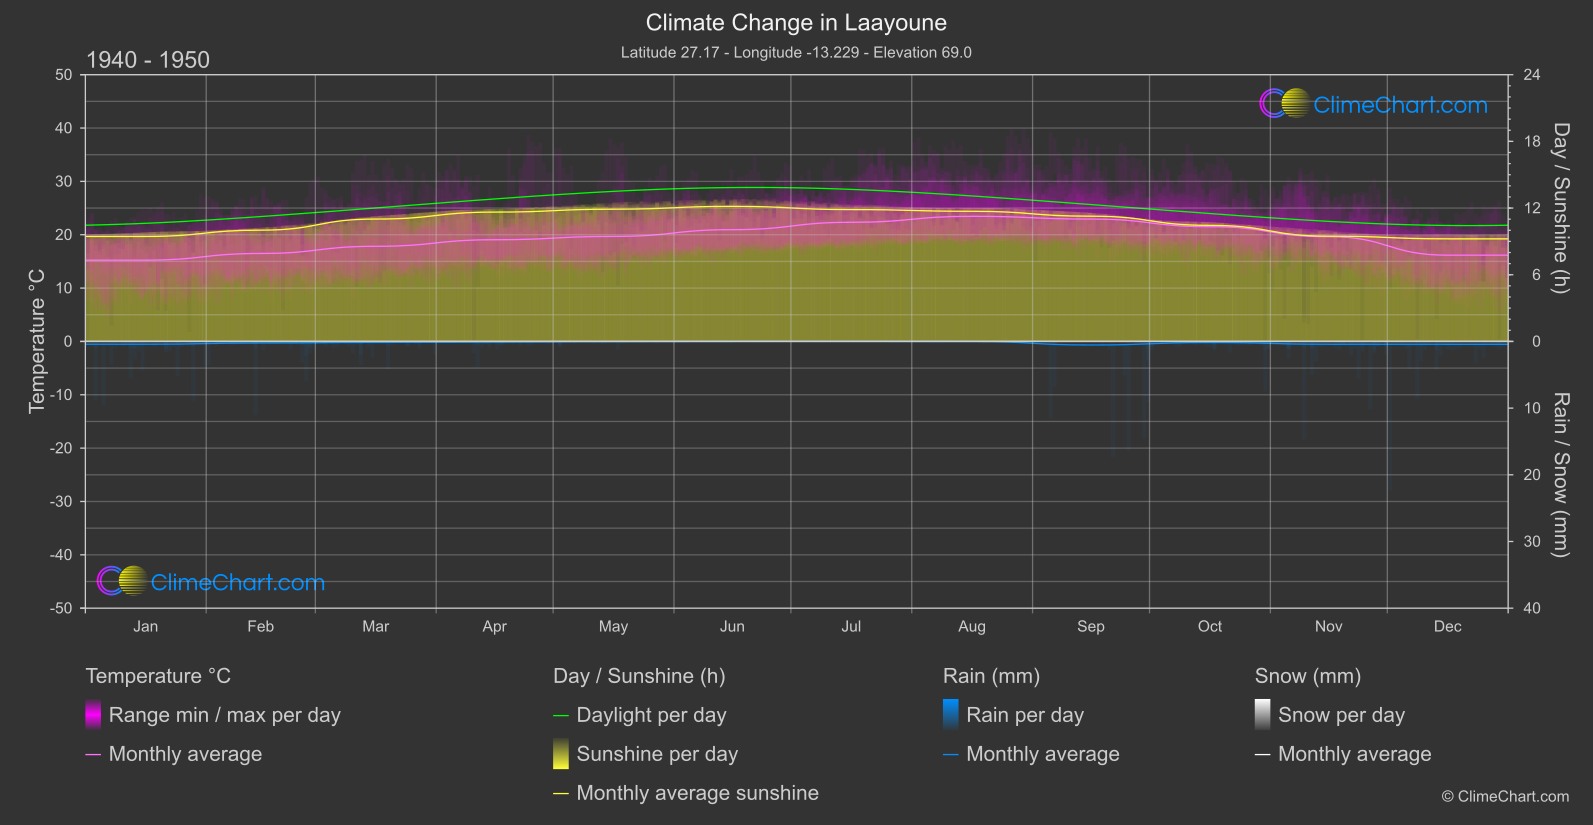Click the Sep month axis label
This screenshot has width=1593, height=825.
[1091, 626]
